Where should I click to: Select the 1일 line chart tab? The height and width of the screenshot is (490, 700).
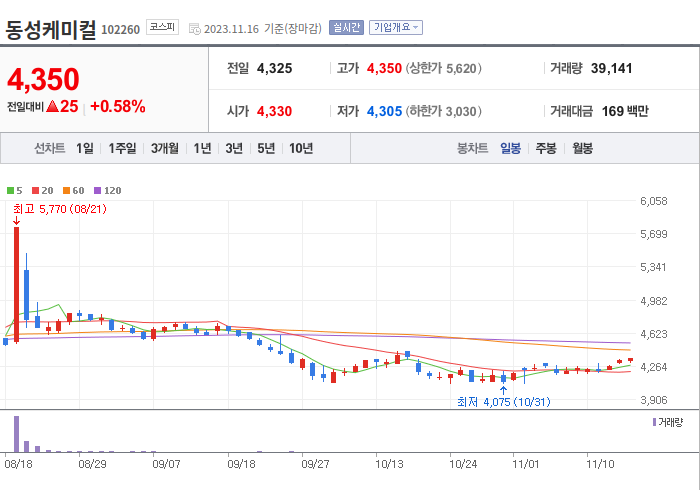pos(85,148)
